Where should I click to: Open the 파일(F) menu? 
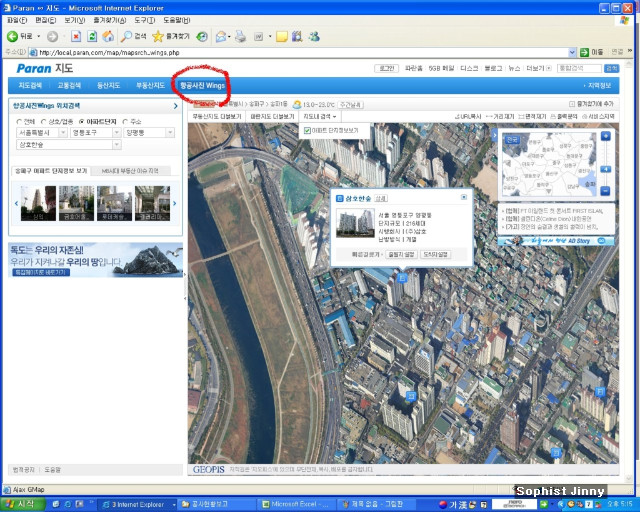[17, 20]
